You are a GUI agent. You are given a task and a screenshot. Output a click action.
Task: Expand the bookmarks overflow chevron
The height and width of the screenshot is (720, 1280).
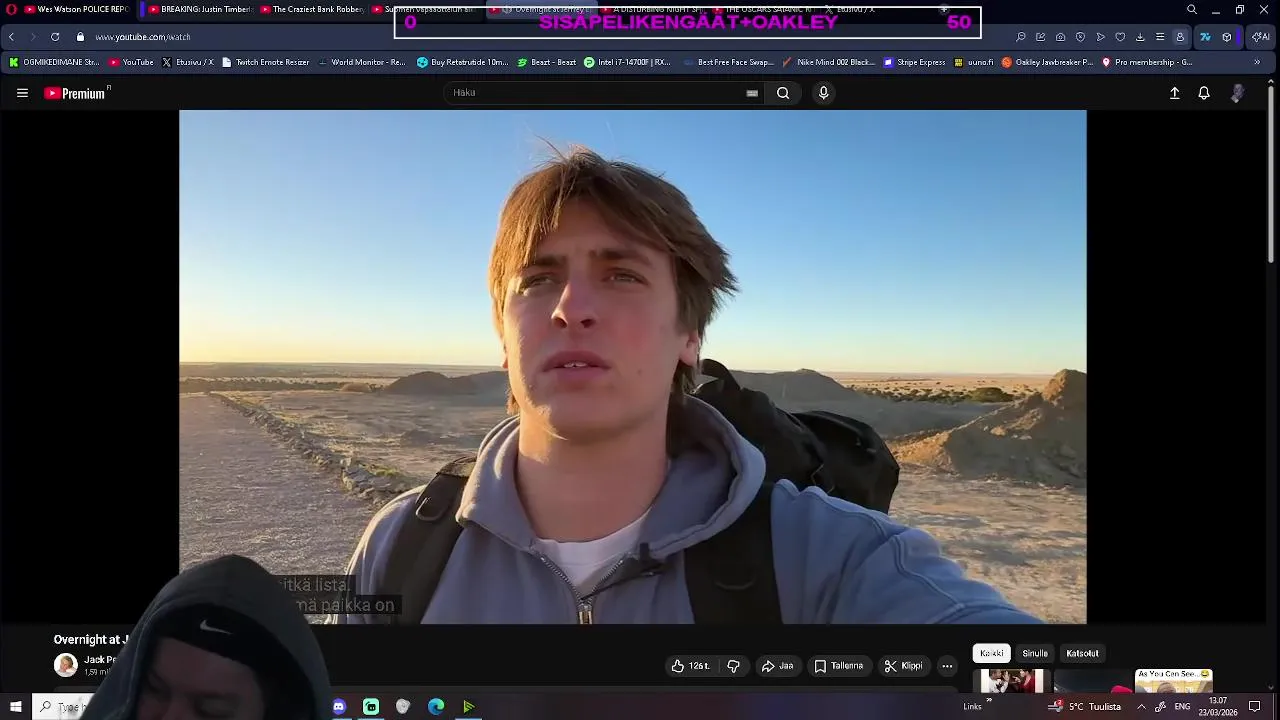[1257, 62]
